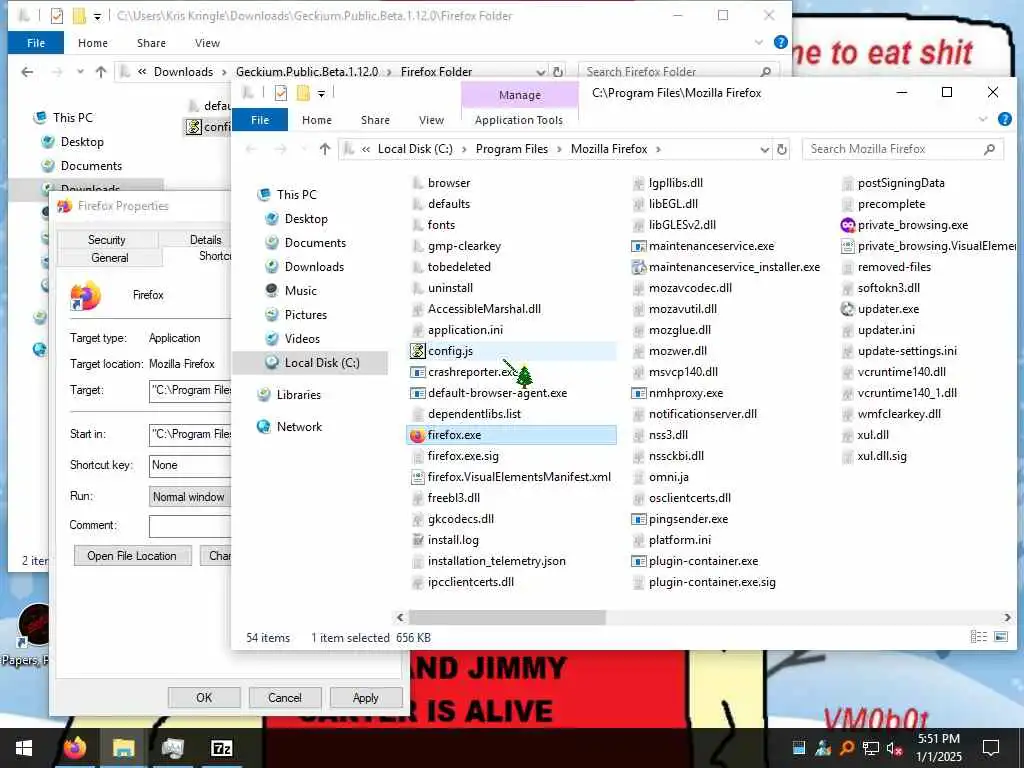Open 7-Zip from the taskbar

tap(221, 748)
